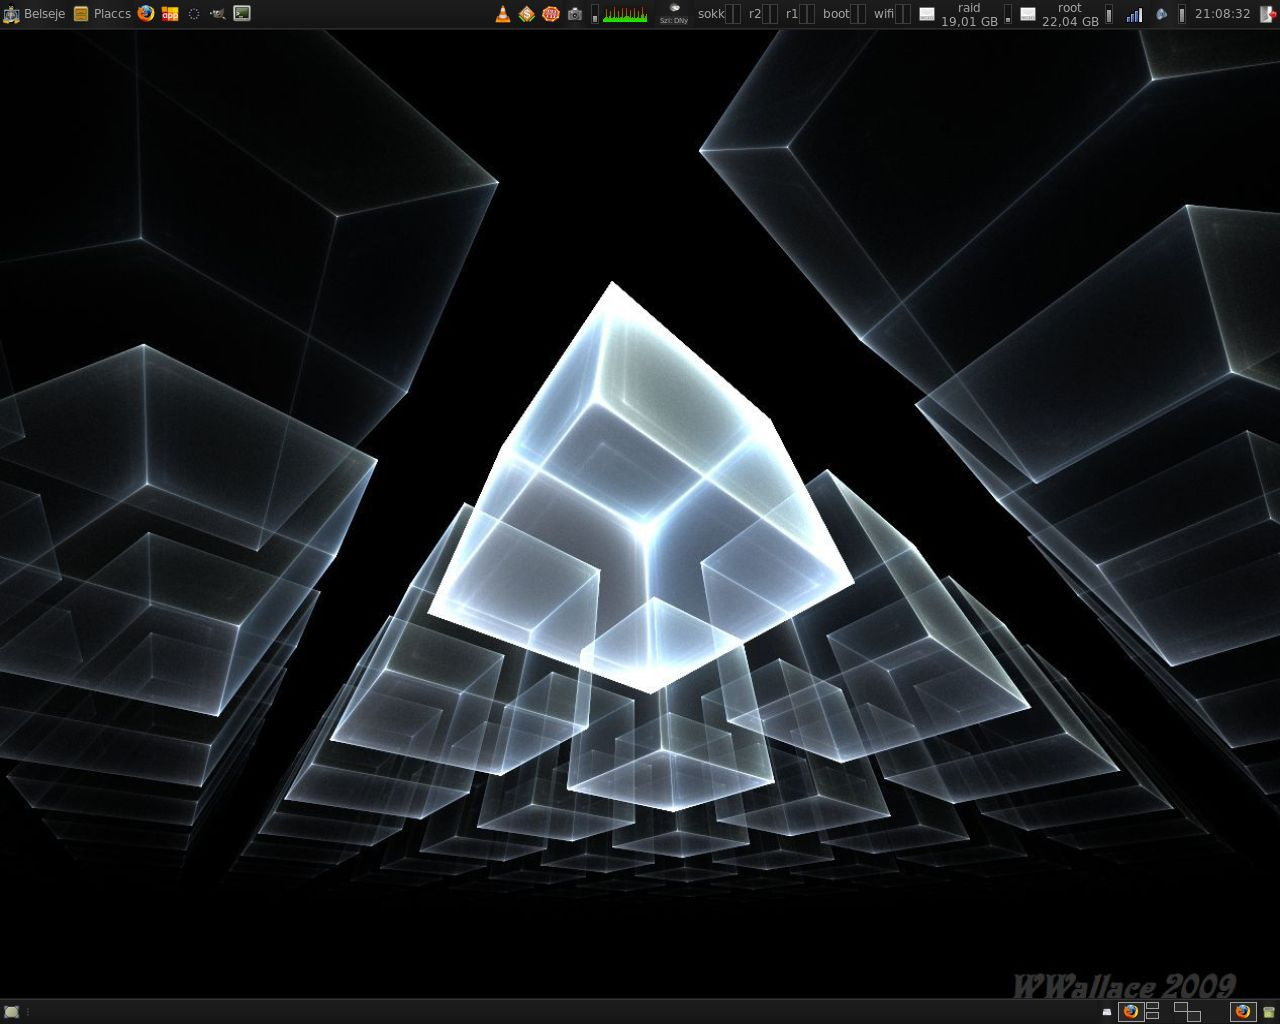Open the screenshot camera icon
The height and width of the screenshot is (1024, 1280).
[575, 14]
